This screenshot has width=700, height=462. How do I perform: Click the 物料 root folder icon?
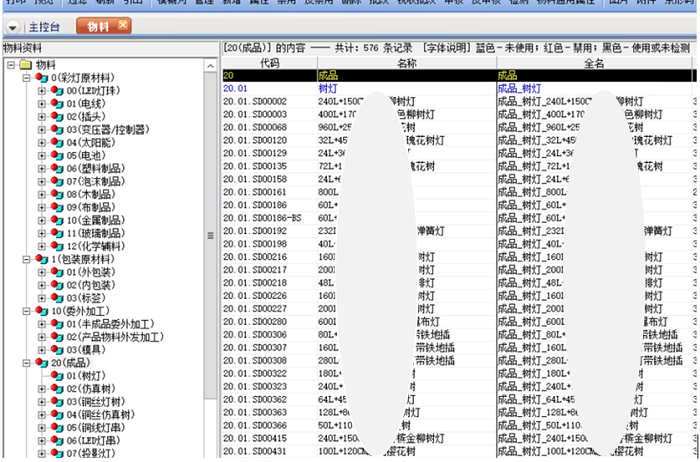point(26,65)
